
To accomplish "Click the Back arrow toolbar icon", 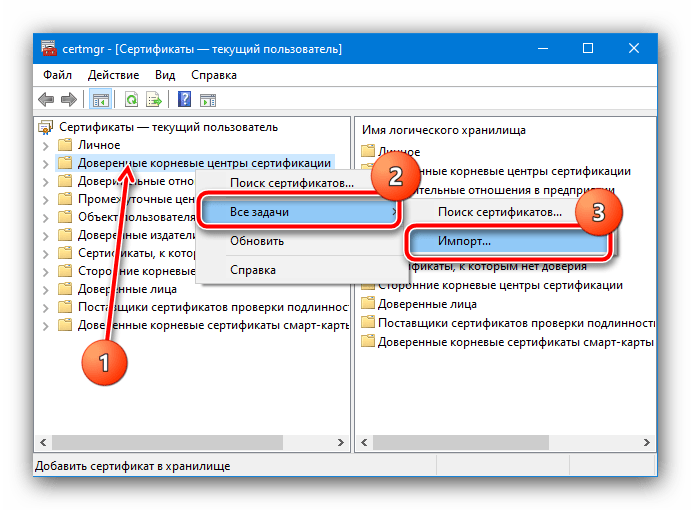I will (46, 100).
